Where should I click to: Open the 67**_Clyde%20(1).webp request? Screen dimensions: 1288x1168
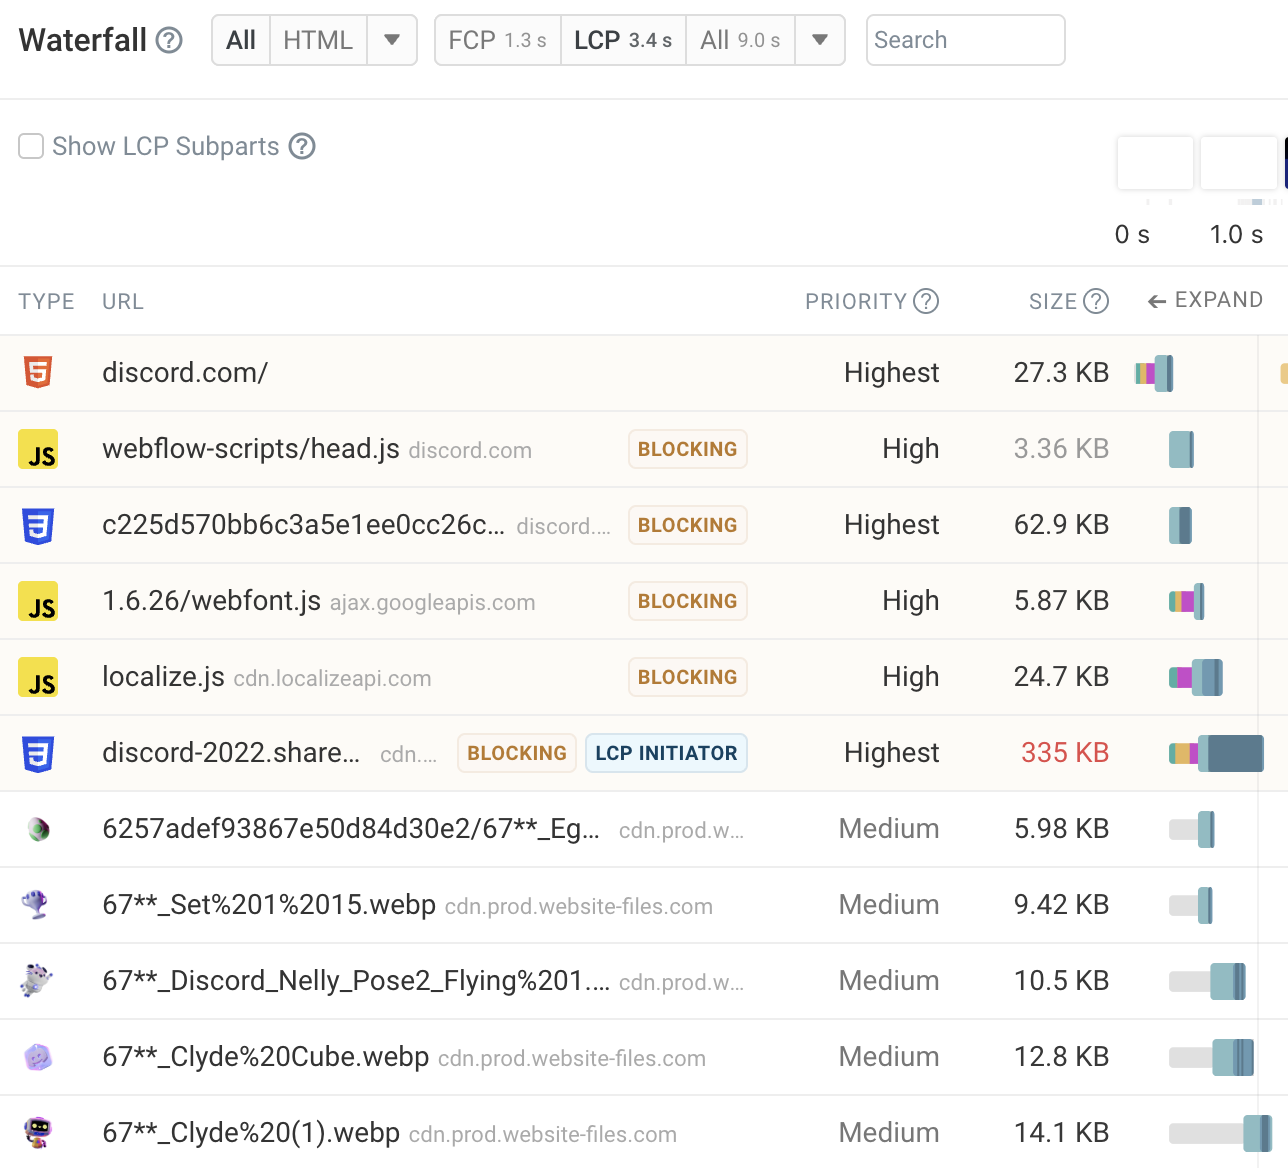644,1132
